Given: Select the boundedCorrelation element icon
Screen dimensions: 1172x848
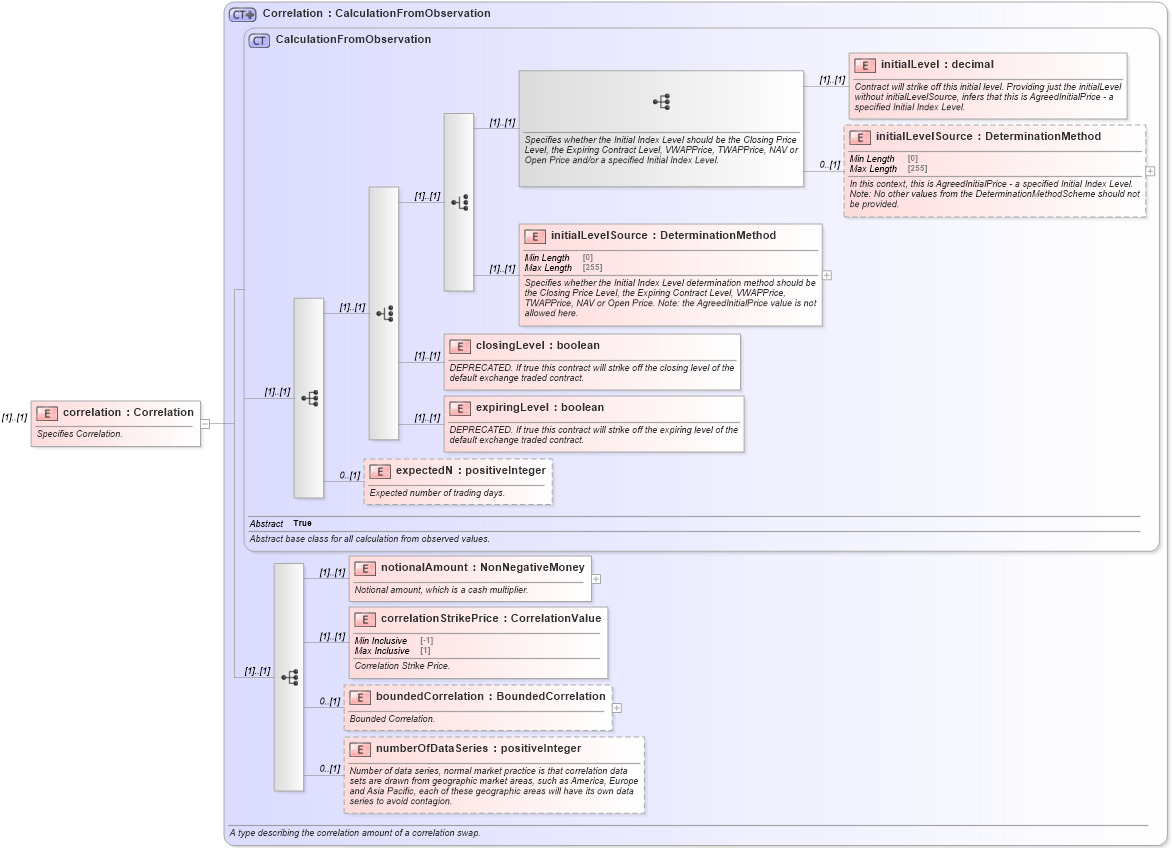Looking at the screenshot, I should pyautogui.click(x=360, y=697).
